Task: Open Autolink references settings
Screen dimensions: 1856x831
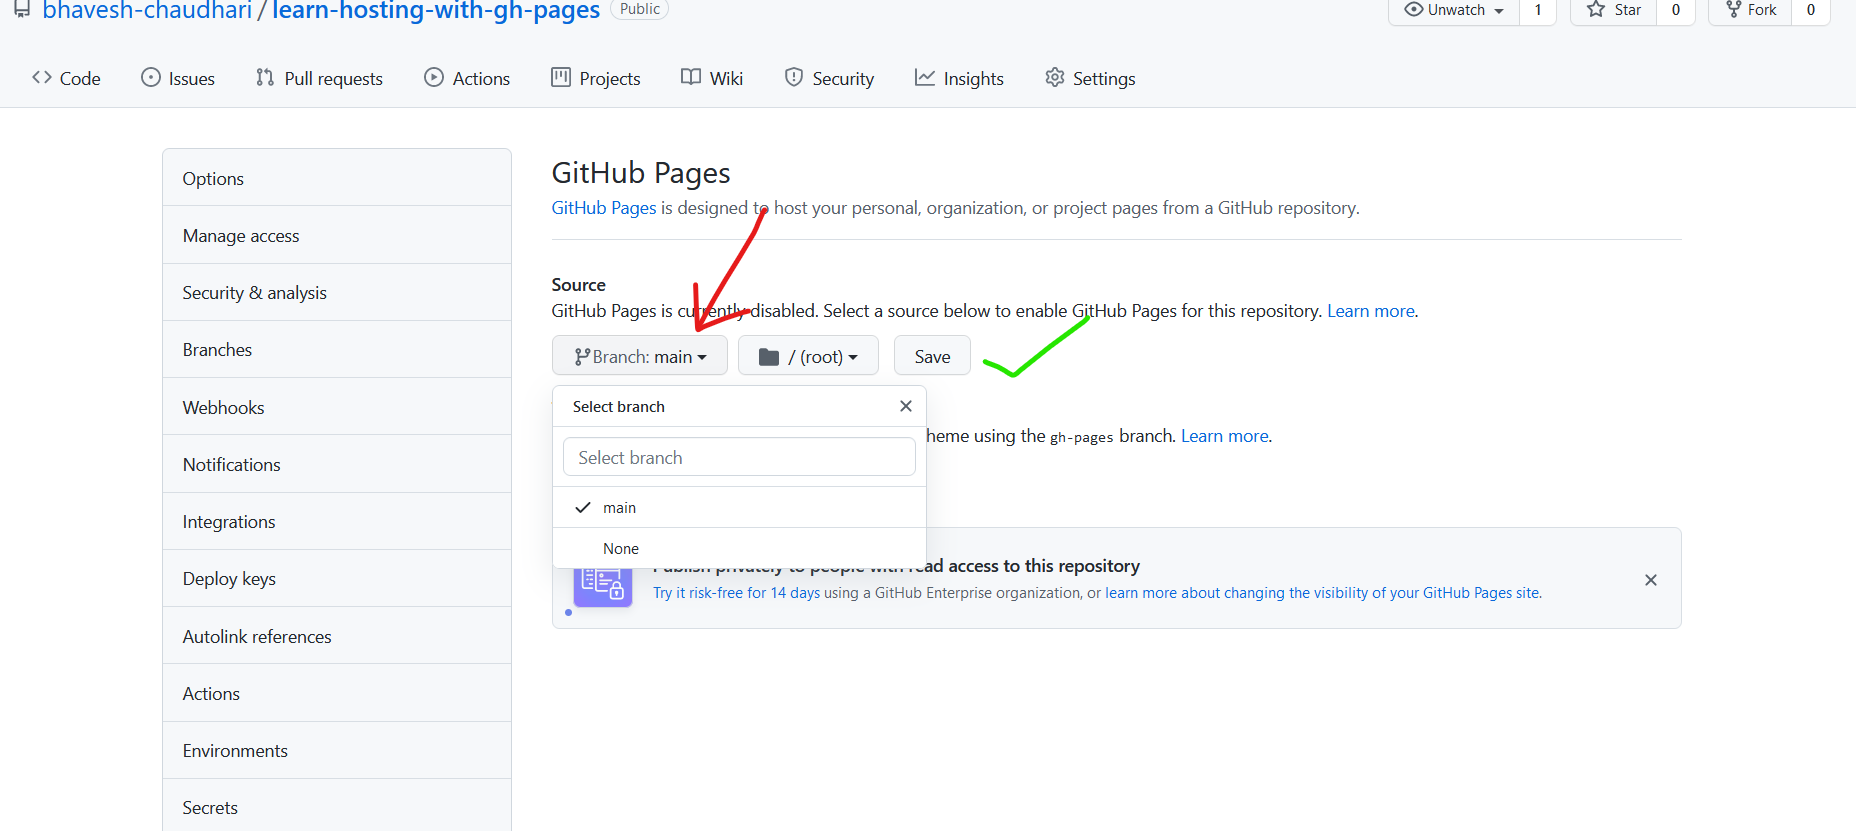Action: (337, 636)
